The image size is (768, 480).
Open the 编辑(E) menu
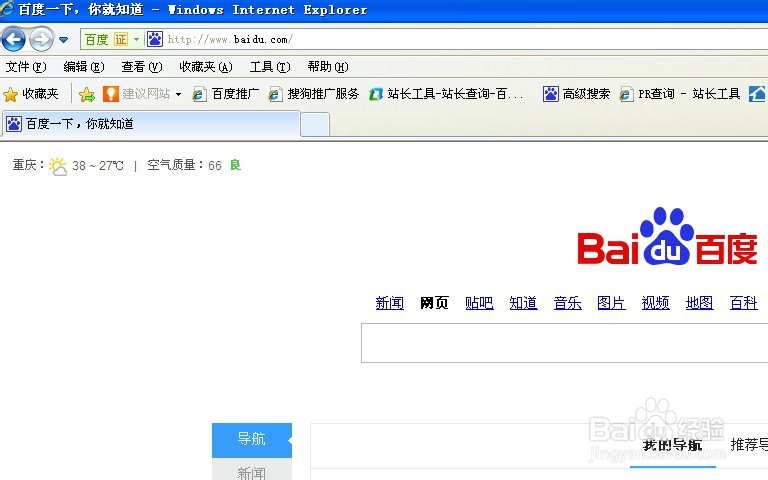tap(84, 67)
